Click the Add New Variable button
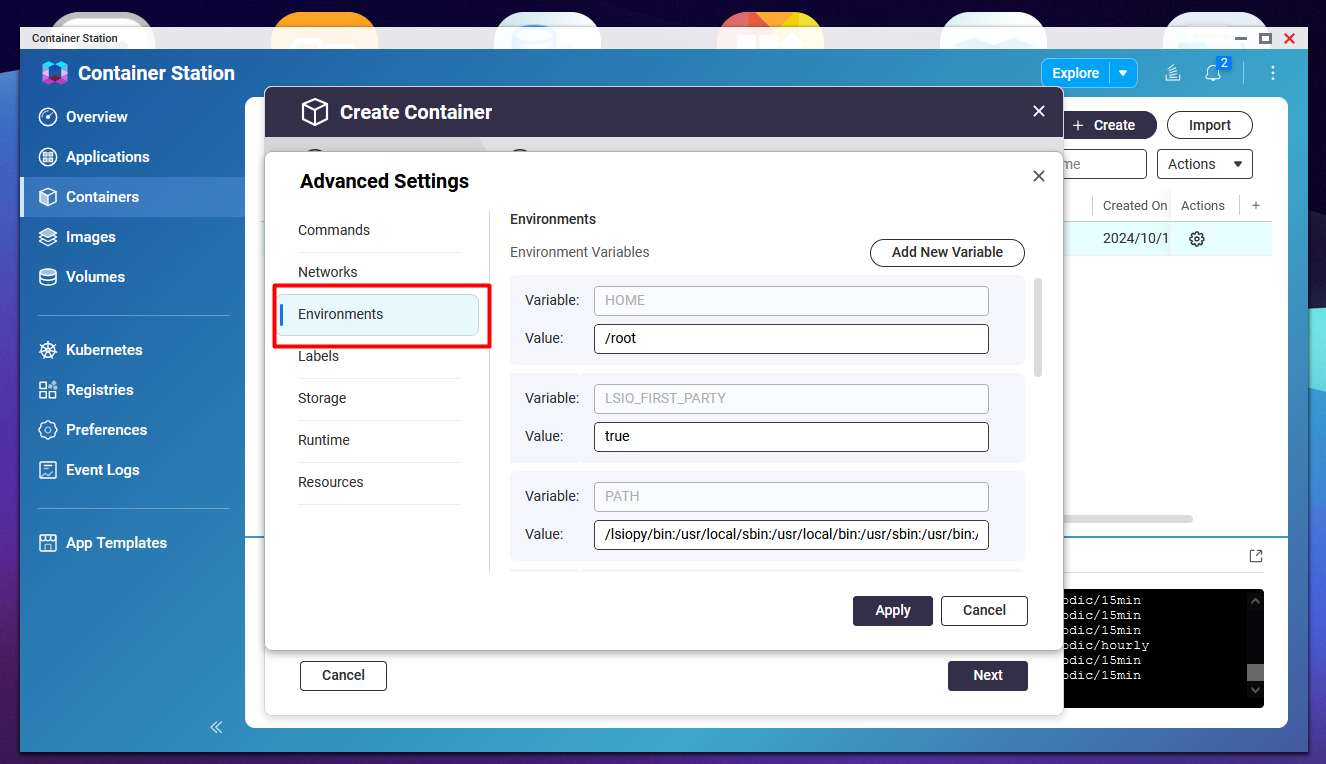This screenshot has height=764, width=1326. pyautogui.click(x=947, y=252)
